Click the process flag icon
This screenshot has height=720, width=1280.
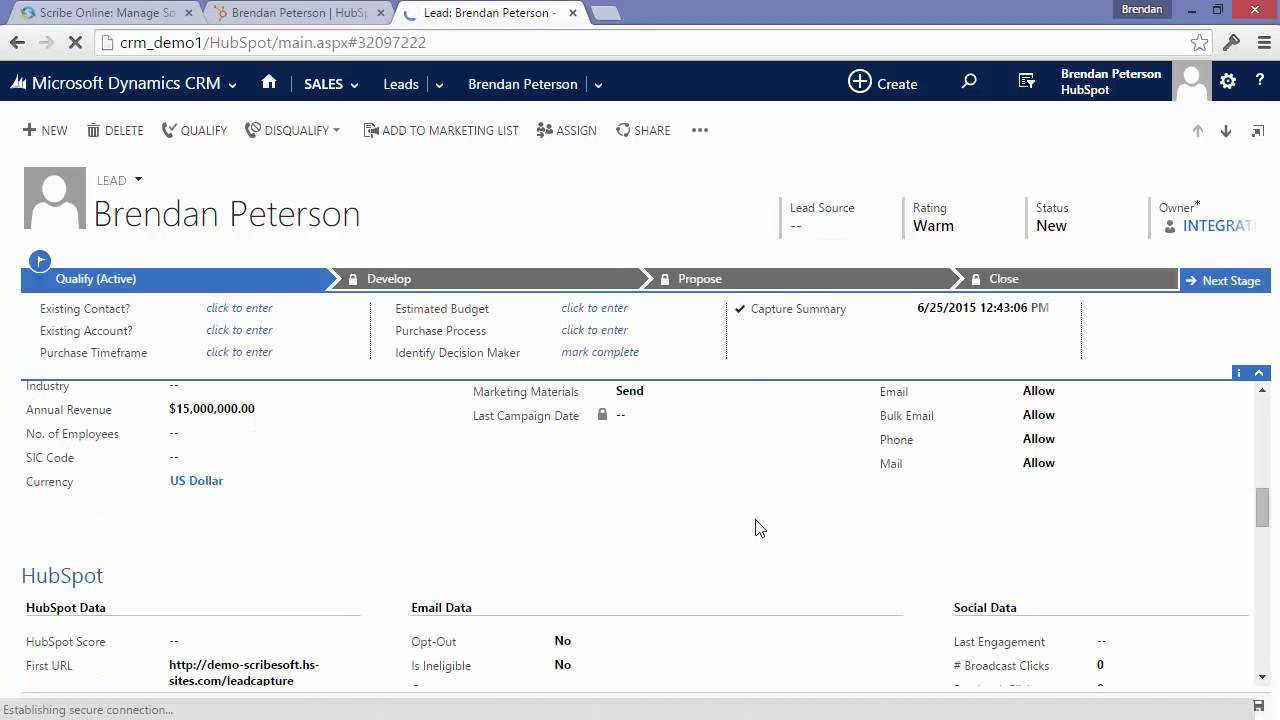[40, 261]
